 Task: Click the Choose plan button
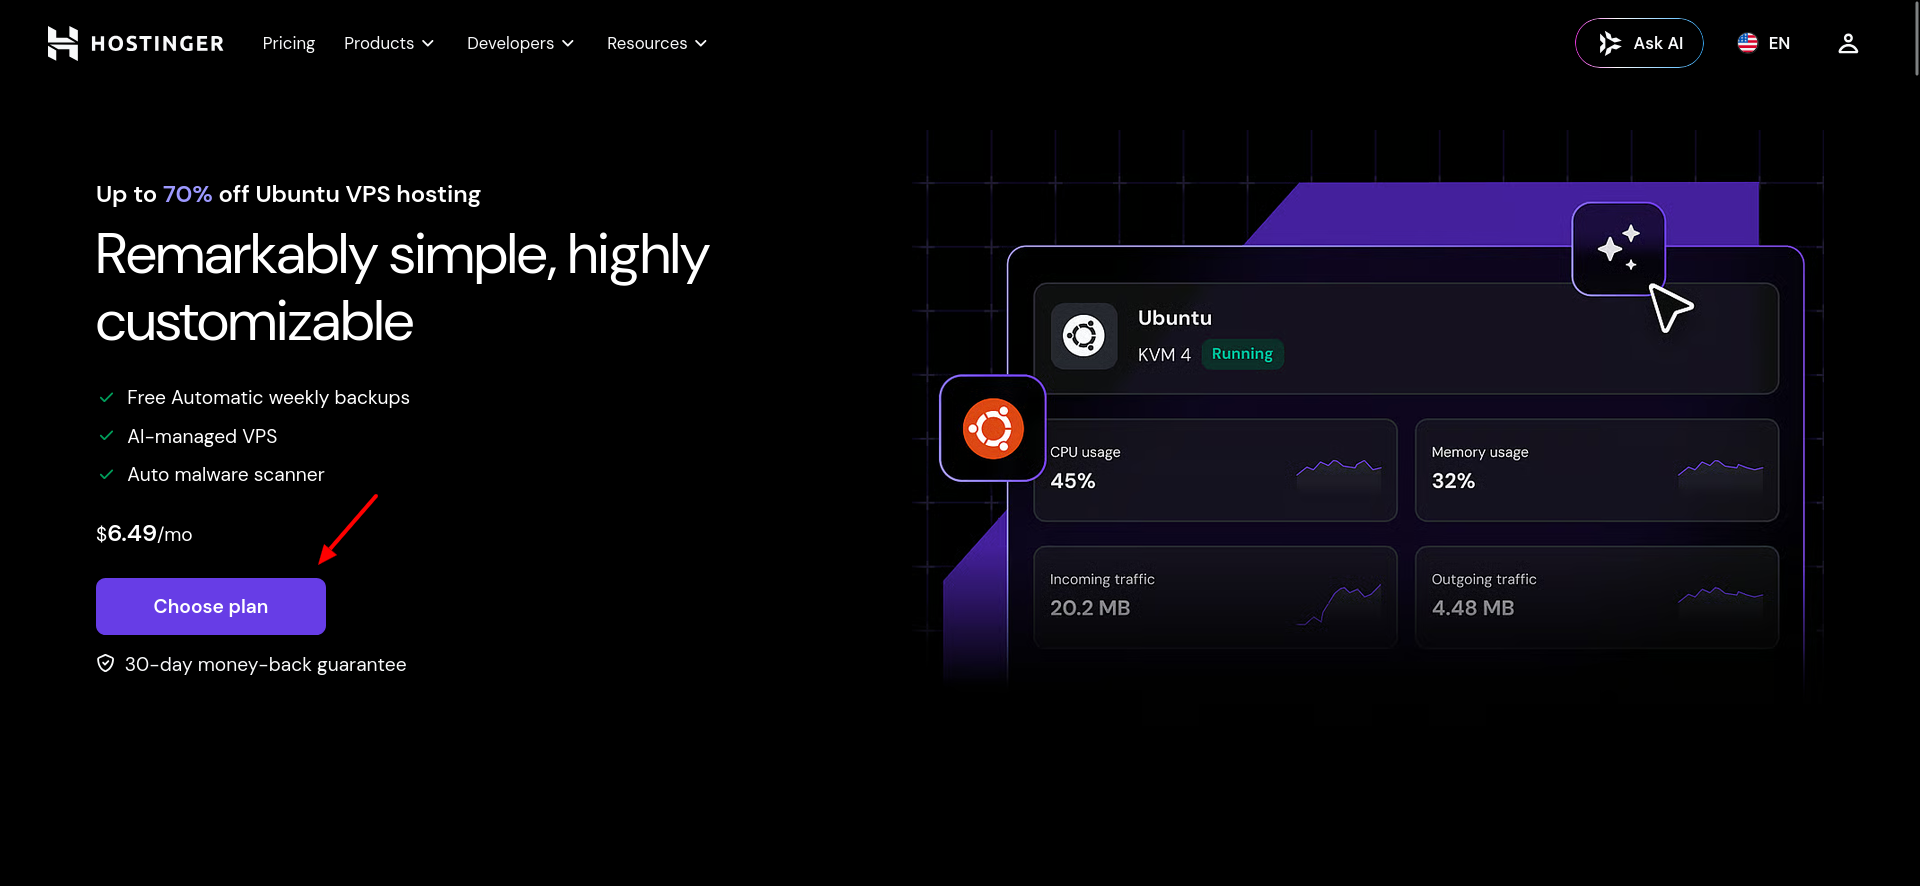(x=211, y=606)
